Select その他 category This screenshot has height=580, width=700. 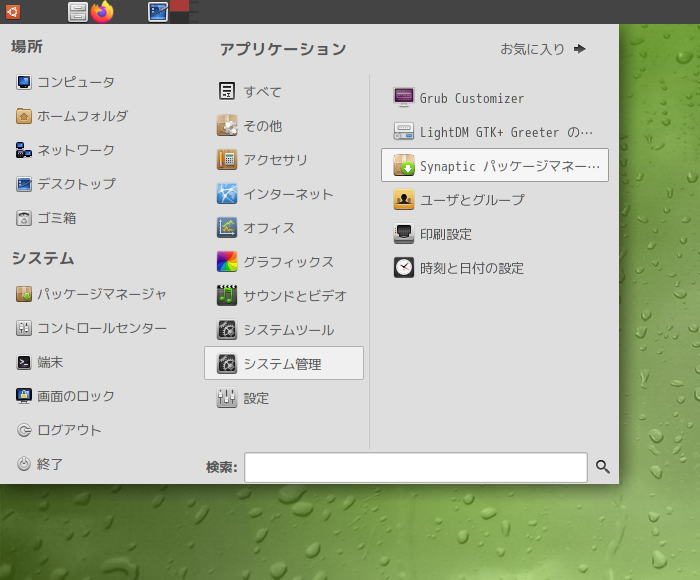pos(284,126)
